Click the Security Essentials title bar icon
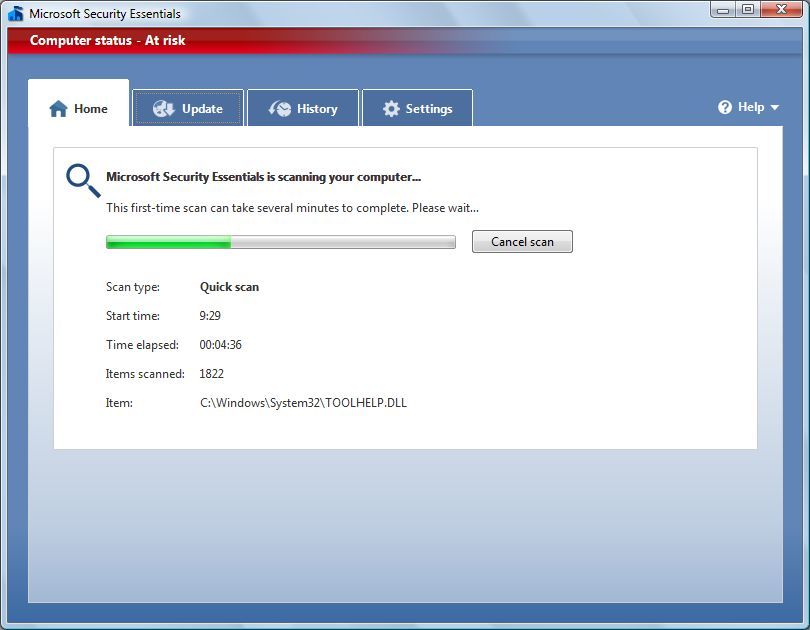Screen dimensions: 810x630 [x=13, y=12]
